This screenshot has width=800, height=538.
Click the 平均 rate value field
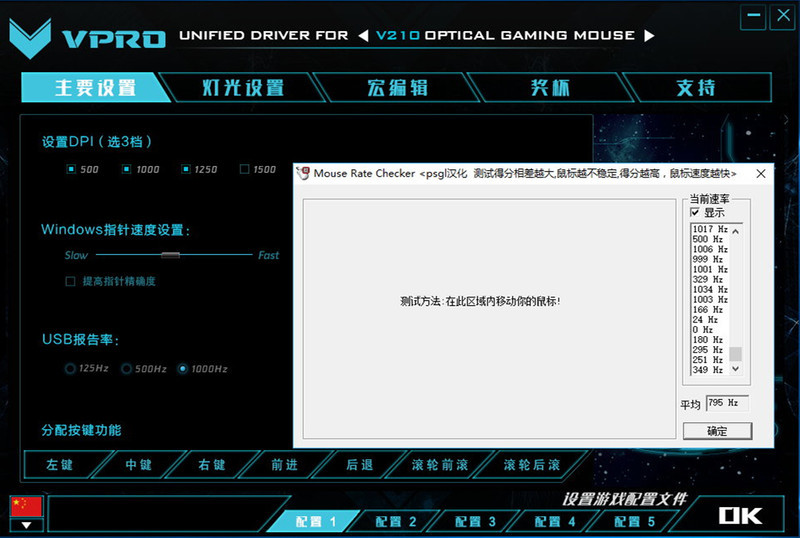727,403
